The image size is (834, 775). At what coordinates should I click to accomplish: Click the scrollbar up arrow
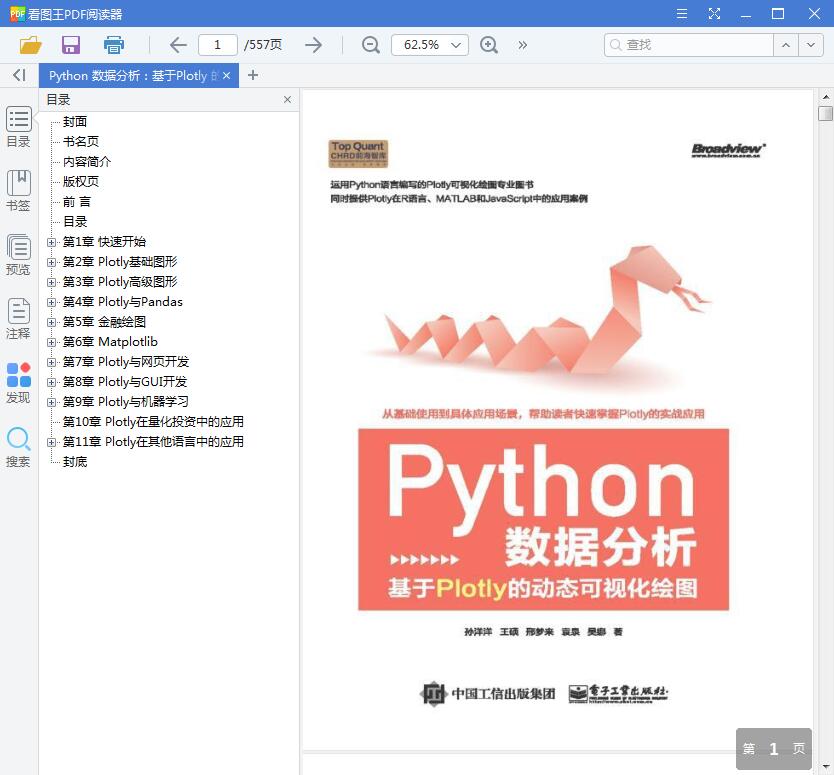click(825, 97)
